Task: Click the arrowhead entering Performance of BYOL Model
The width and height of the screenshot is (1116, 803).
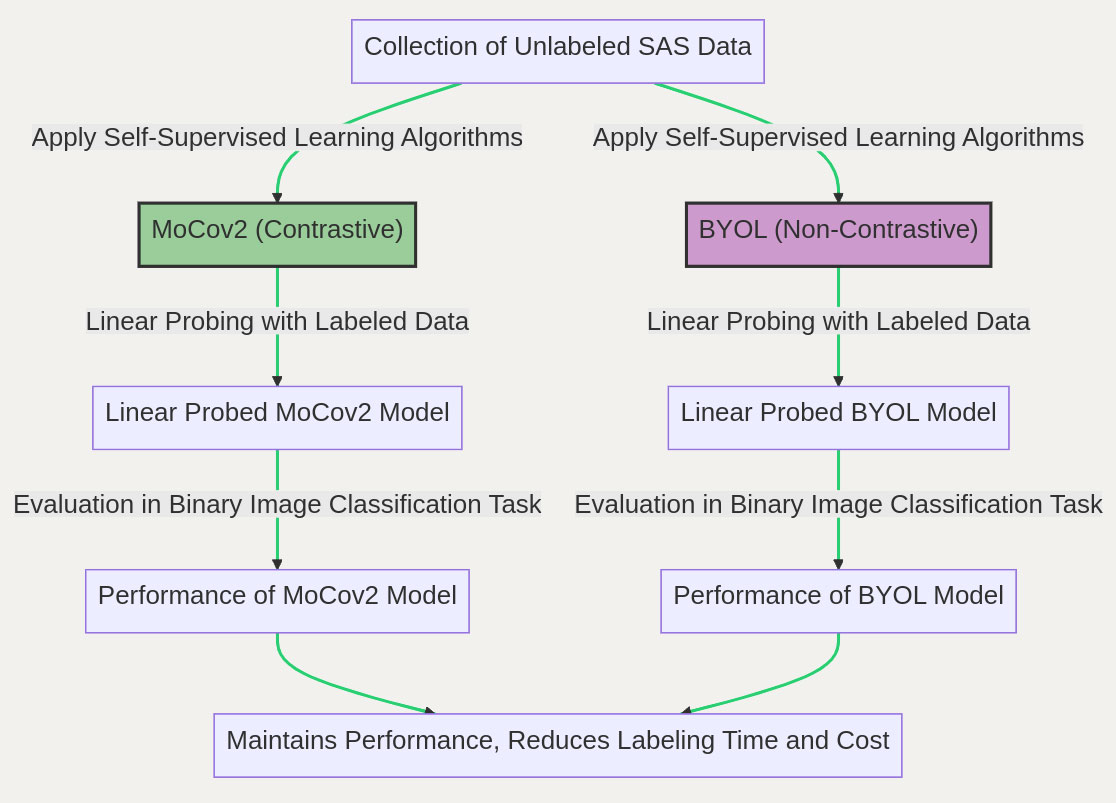Action: [x=838, y=564]
